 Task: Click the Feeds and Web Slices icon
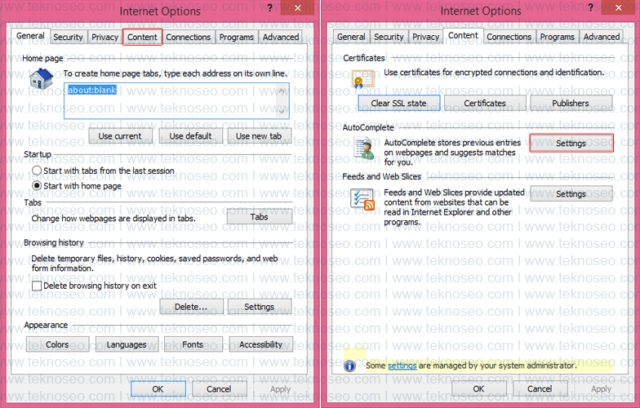coord(362,200)
